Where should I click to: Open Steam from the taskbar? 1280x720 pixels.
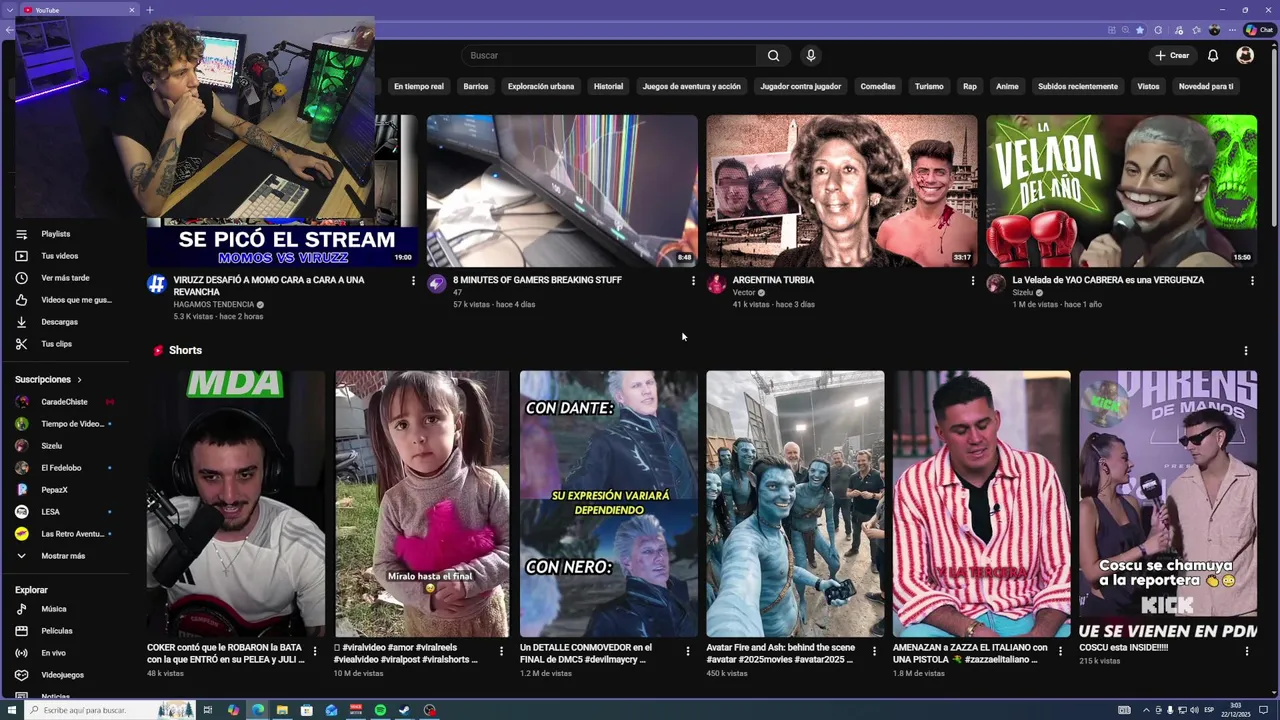point(405,710)
